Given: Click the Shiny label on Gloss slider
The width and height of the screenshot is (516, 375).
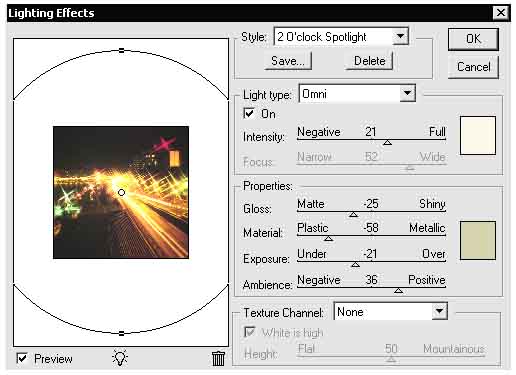Looking at the screenshot, I should tap(432, 204).
